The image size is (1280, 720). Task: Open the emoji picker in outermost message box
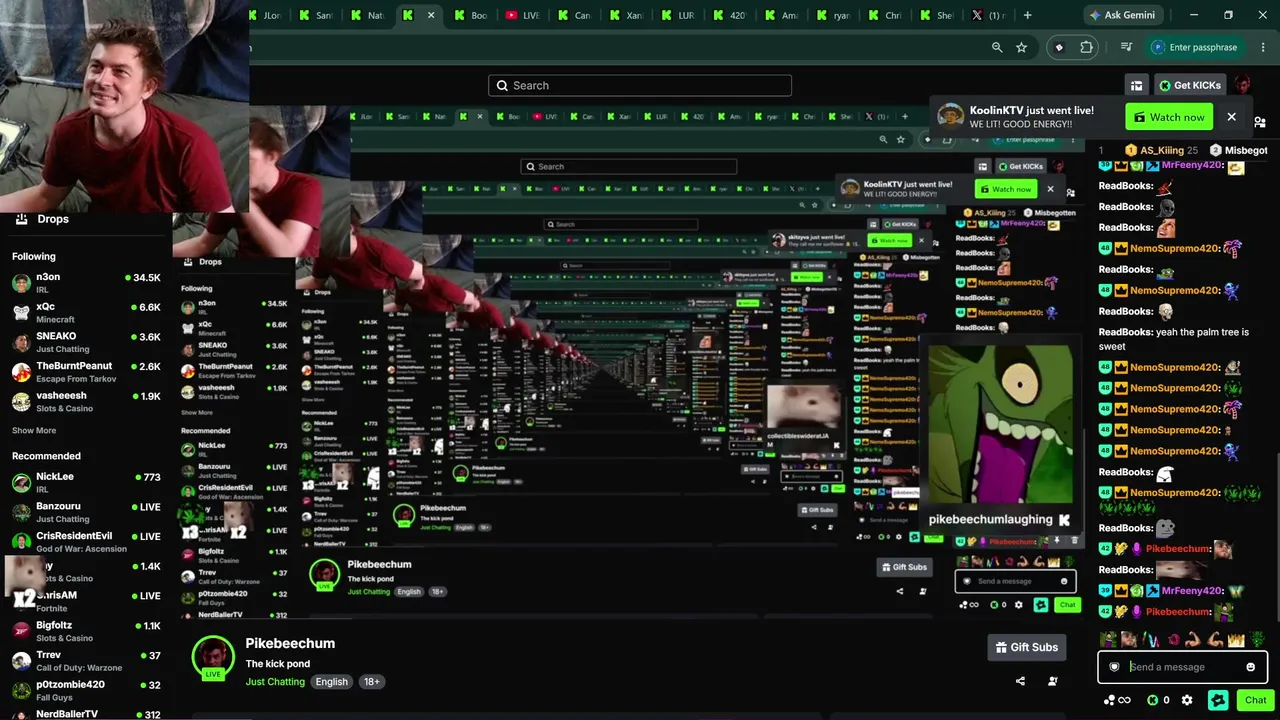click(1250, 667)
